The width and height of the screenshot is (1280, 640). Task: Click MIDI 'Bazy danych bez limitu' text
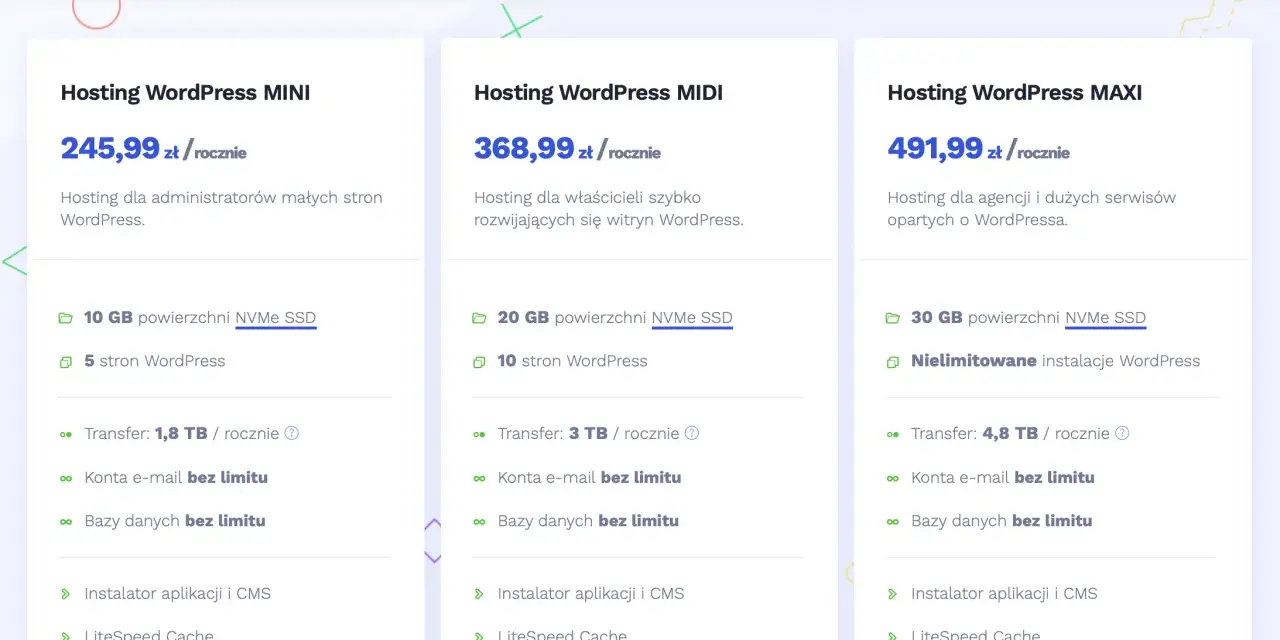588,521
